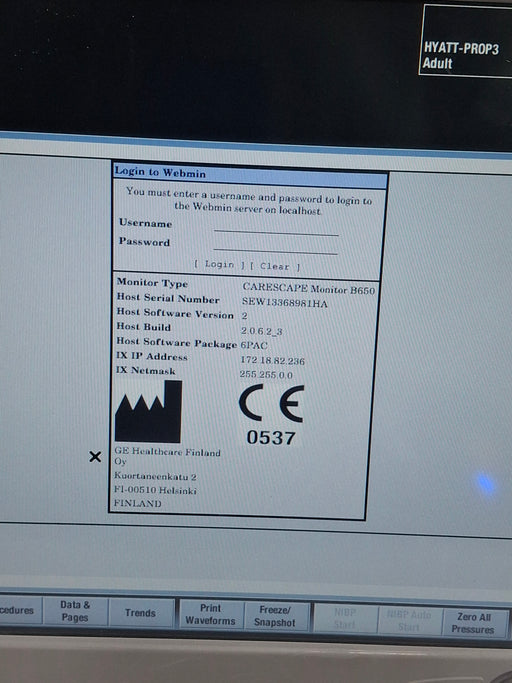Click the Username input field
This screenshot has height=683, width=512.
276,229
